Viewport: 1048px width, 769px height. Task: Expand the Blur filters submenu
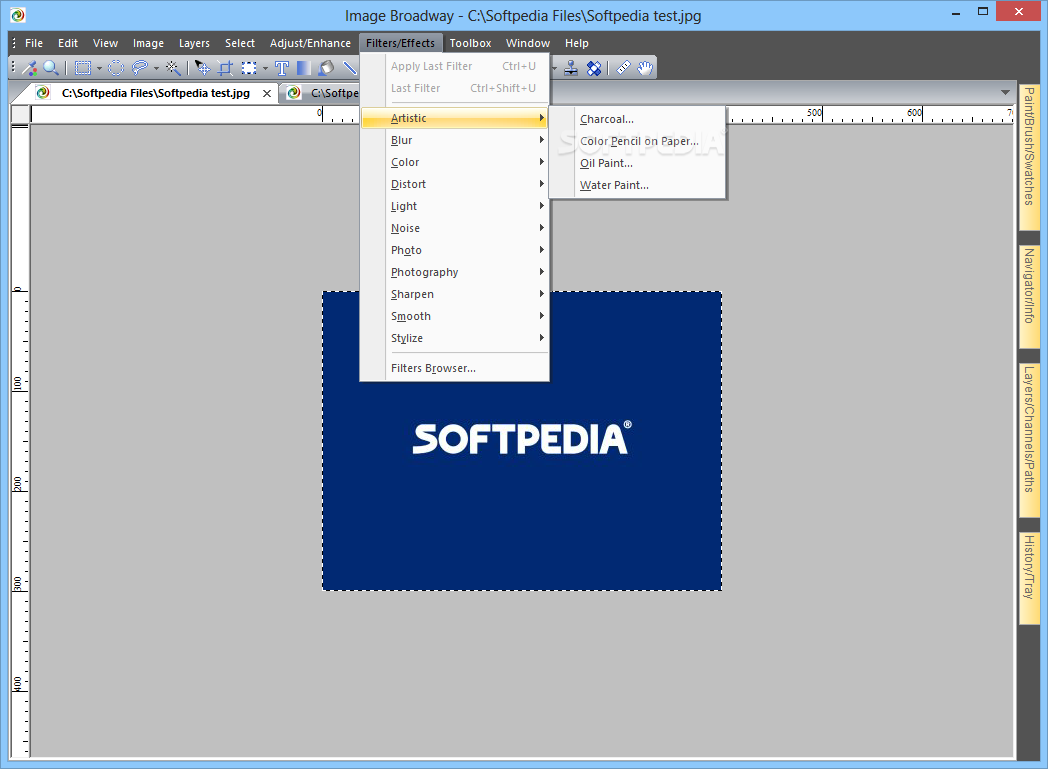(454, 140)
